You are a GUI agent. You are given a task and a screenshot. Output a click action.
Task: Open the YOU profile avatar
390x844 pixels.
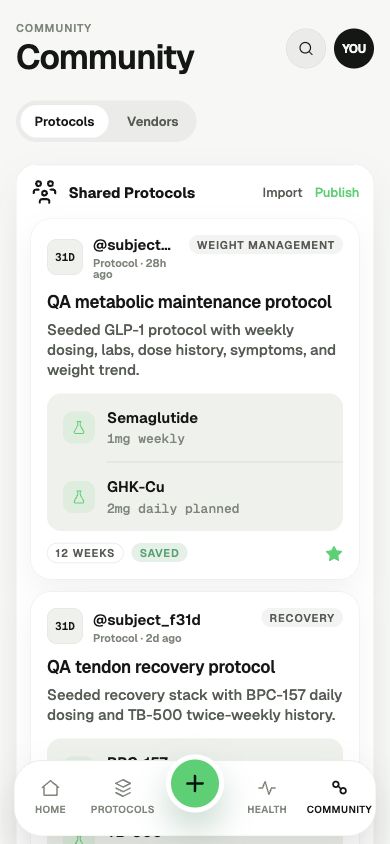(x=354, y=48)
